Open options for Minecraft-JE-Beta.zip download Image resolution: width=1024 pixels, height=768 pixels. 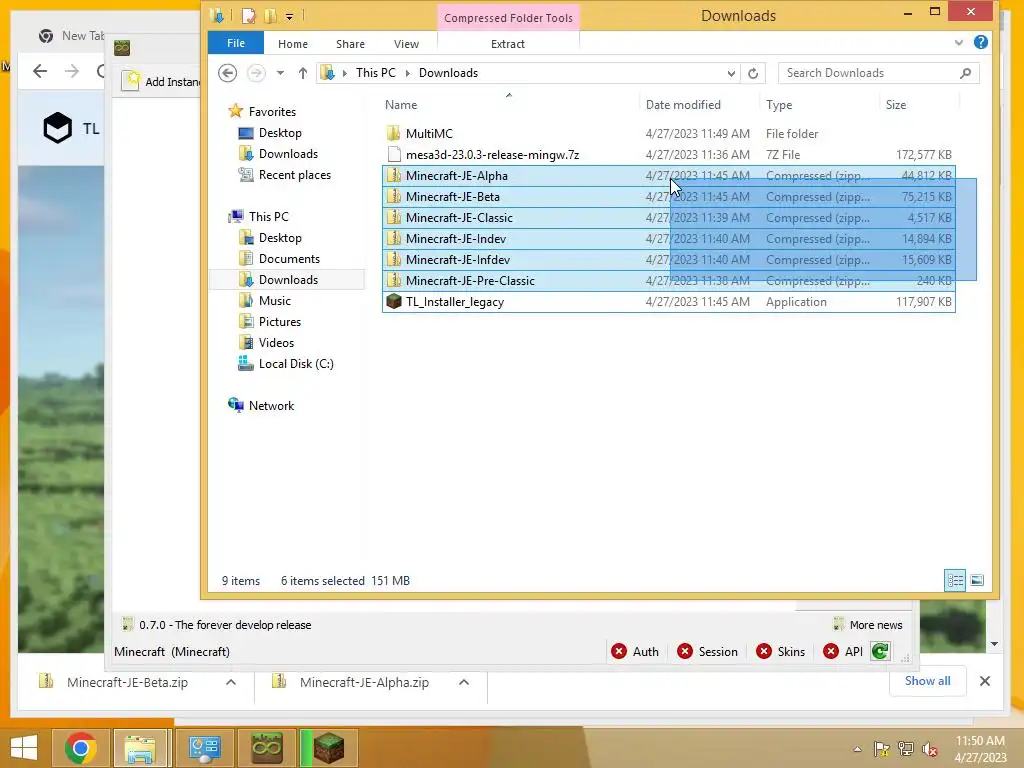click(x=231, y=682)
